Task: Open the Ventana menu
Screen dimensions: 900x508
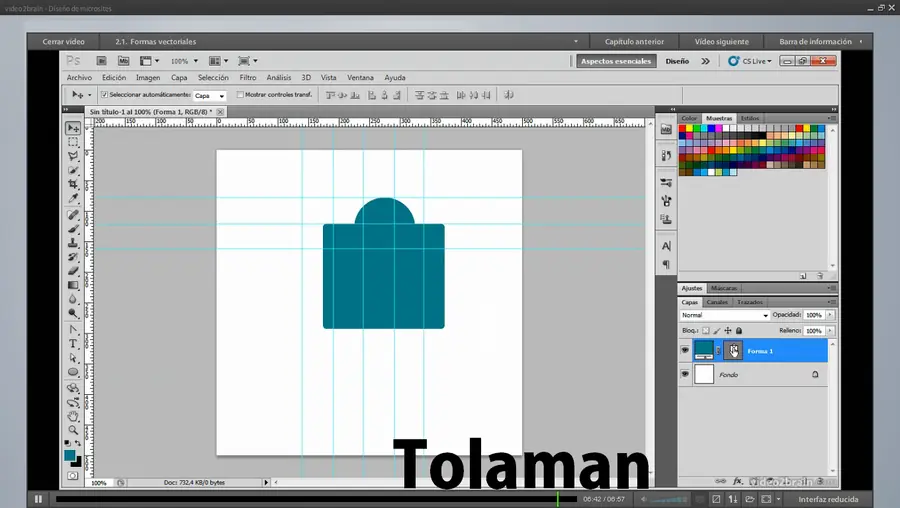Action: 360,77
